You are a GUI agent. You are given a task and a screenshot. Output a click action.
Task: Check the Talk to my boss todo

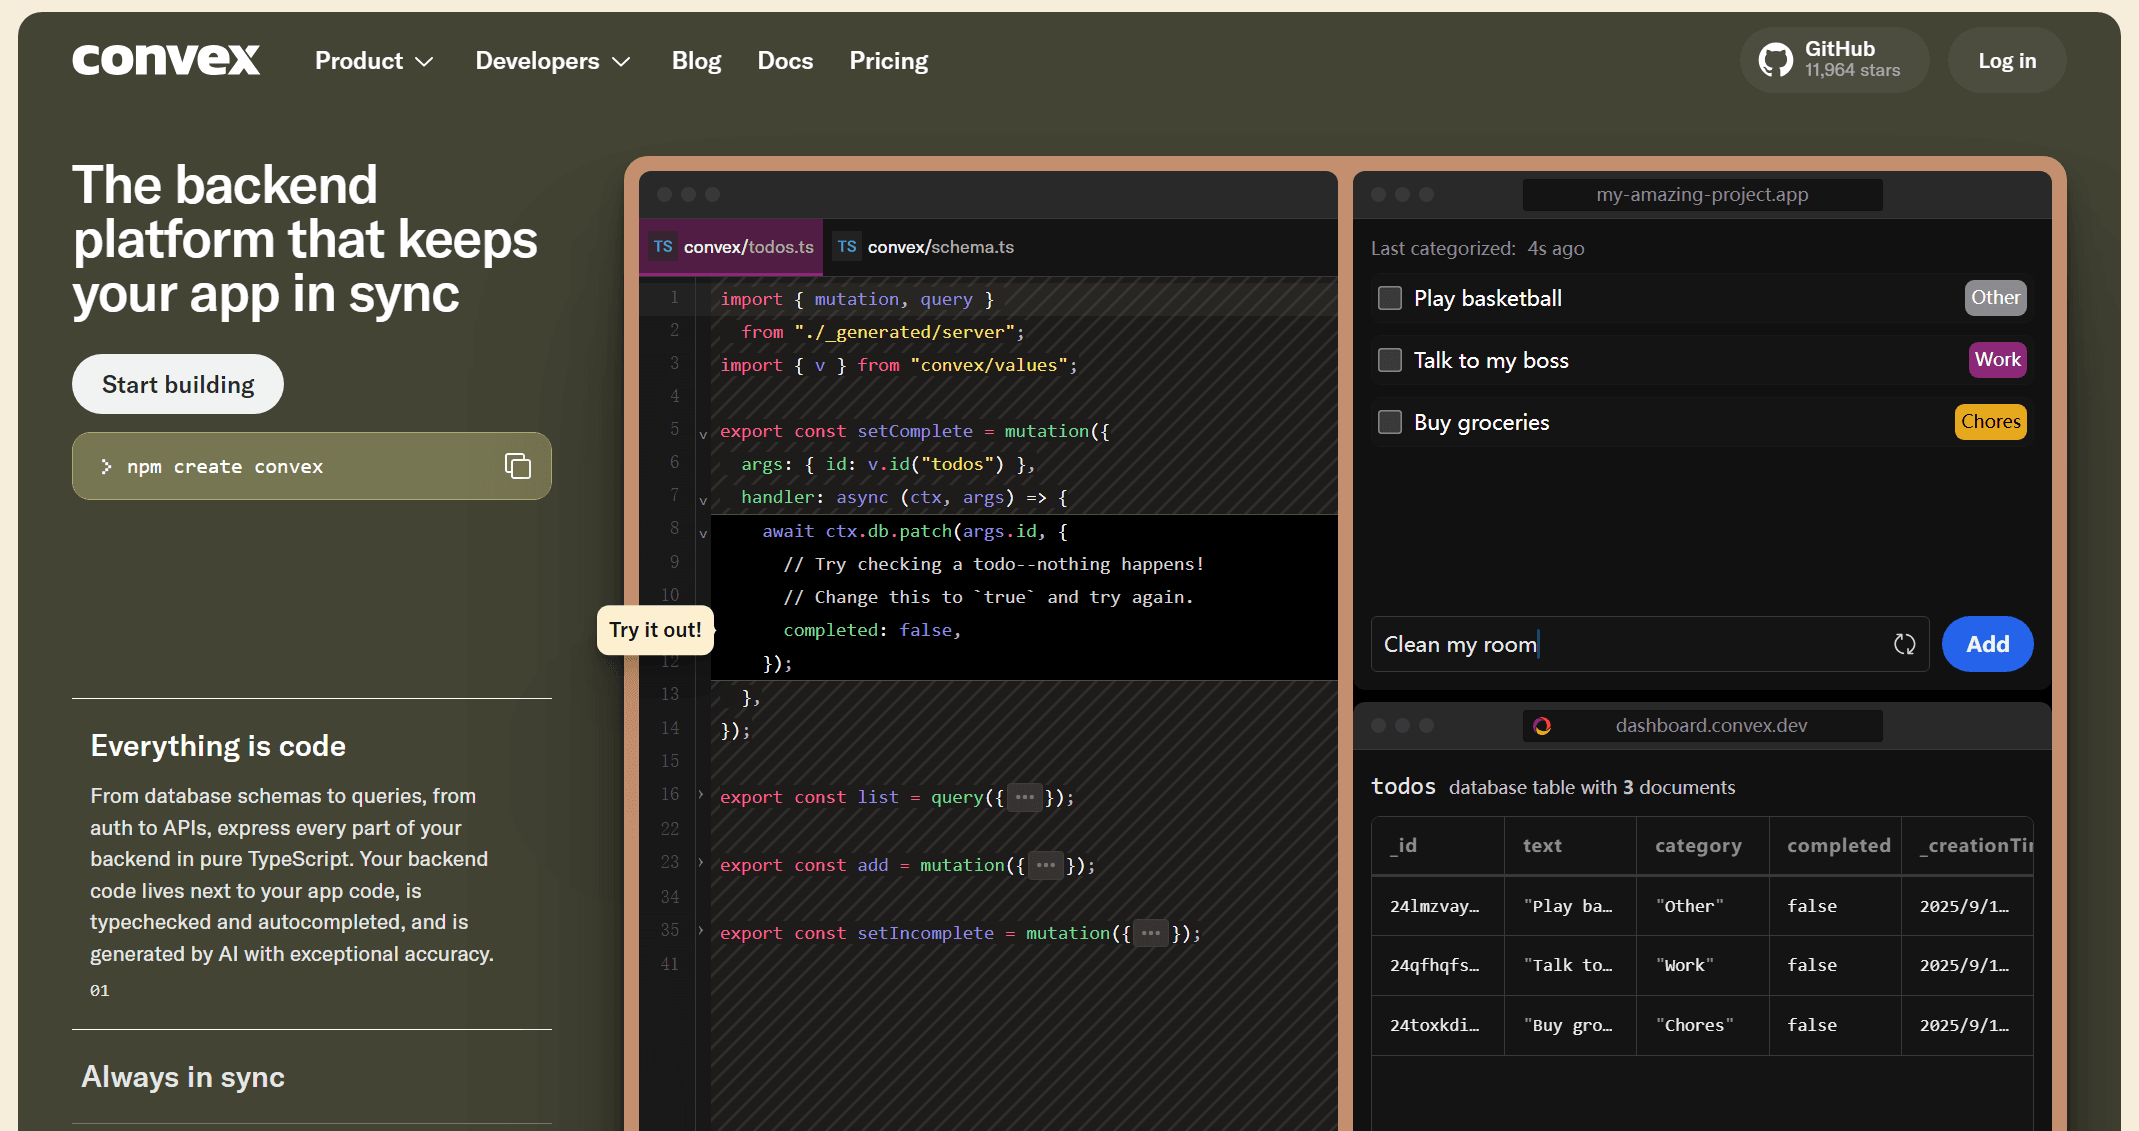1390,360
